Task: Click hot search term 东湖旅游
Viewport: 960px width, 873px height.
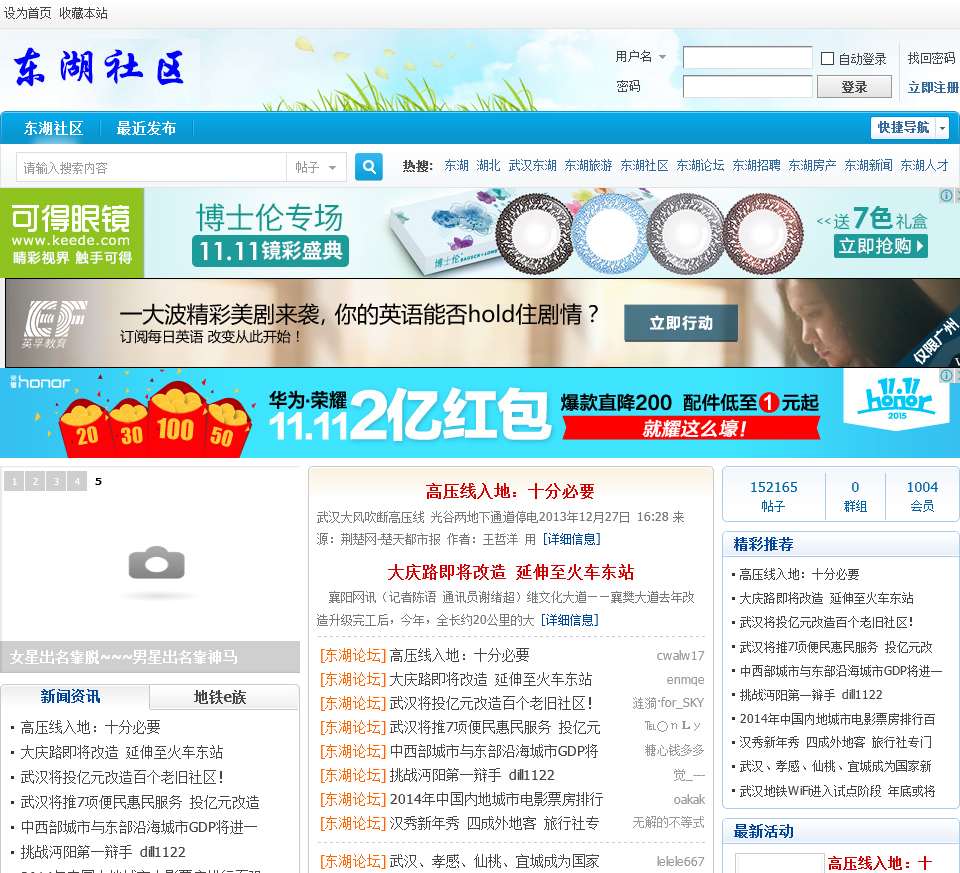Action: point(588,165)
